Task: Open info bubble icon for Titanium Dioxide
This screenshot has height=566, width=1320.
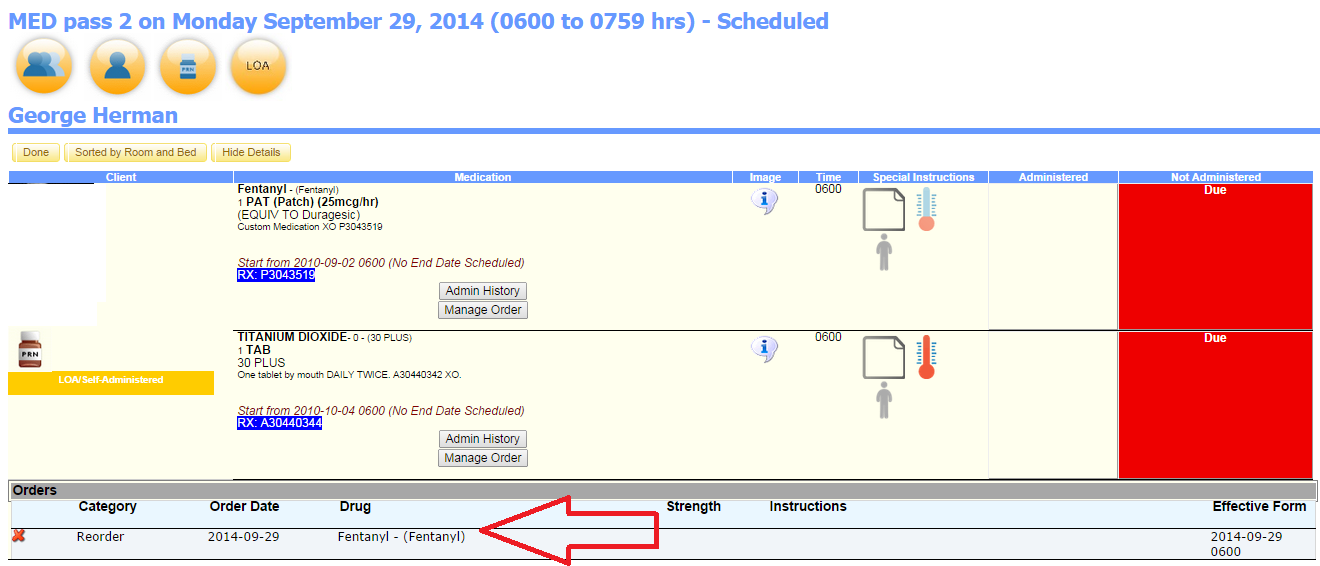Action: 764,349
